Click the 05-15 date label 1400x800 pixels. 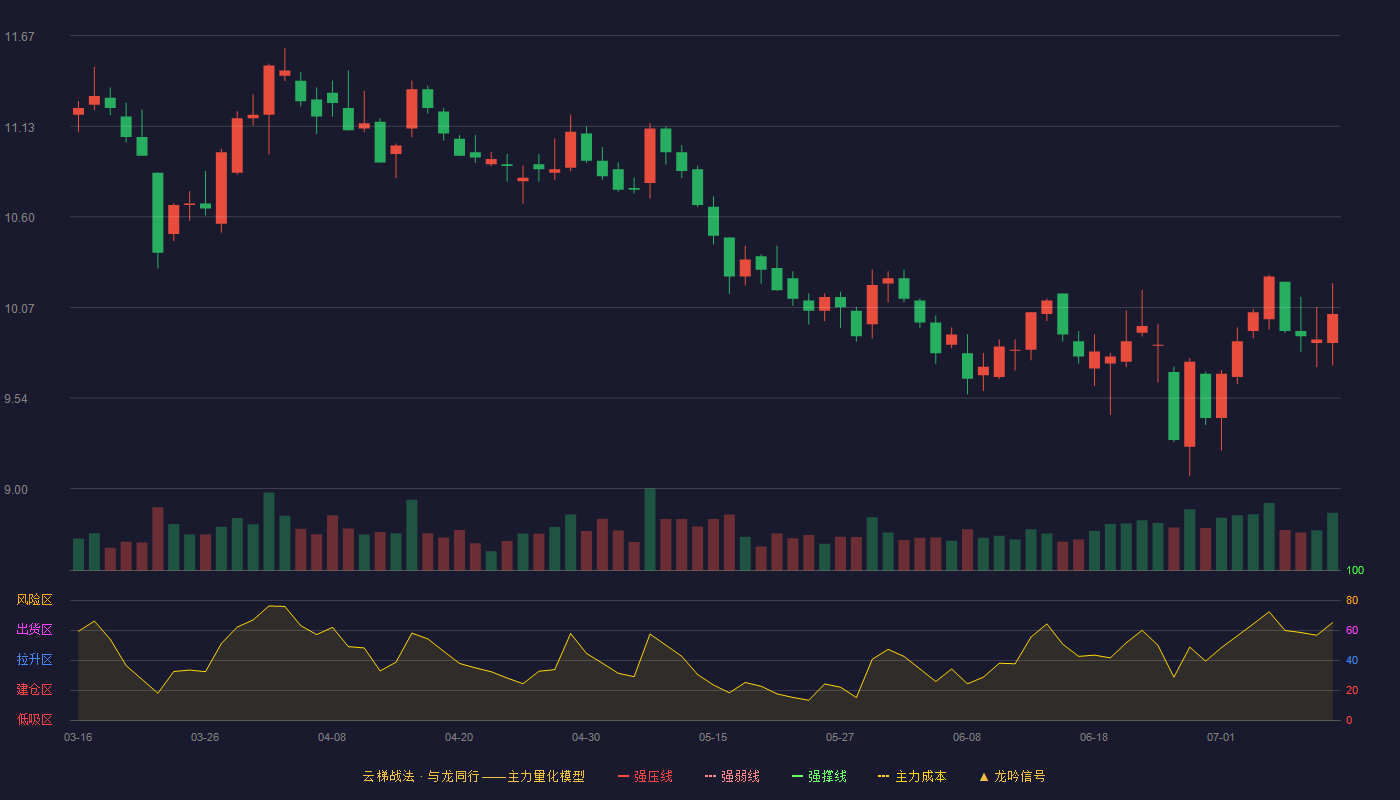713,737
